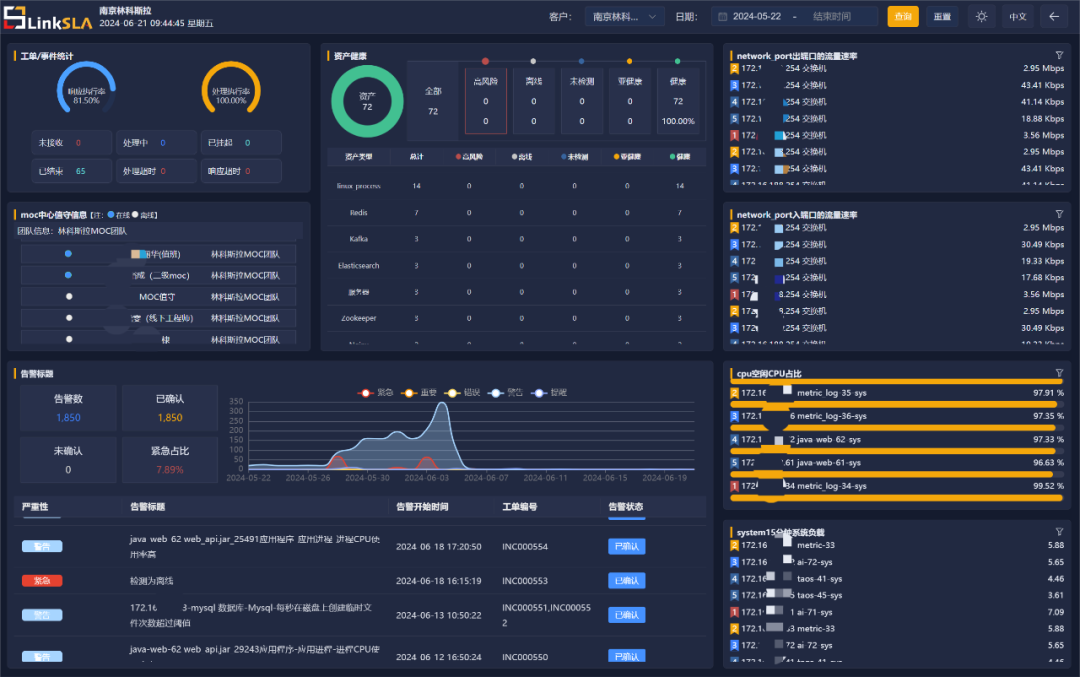Expand the 客户 customer dropdown

(625, 17)
